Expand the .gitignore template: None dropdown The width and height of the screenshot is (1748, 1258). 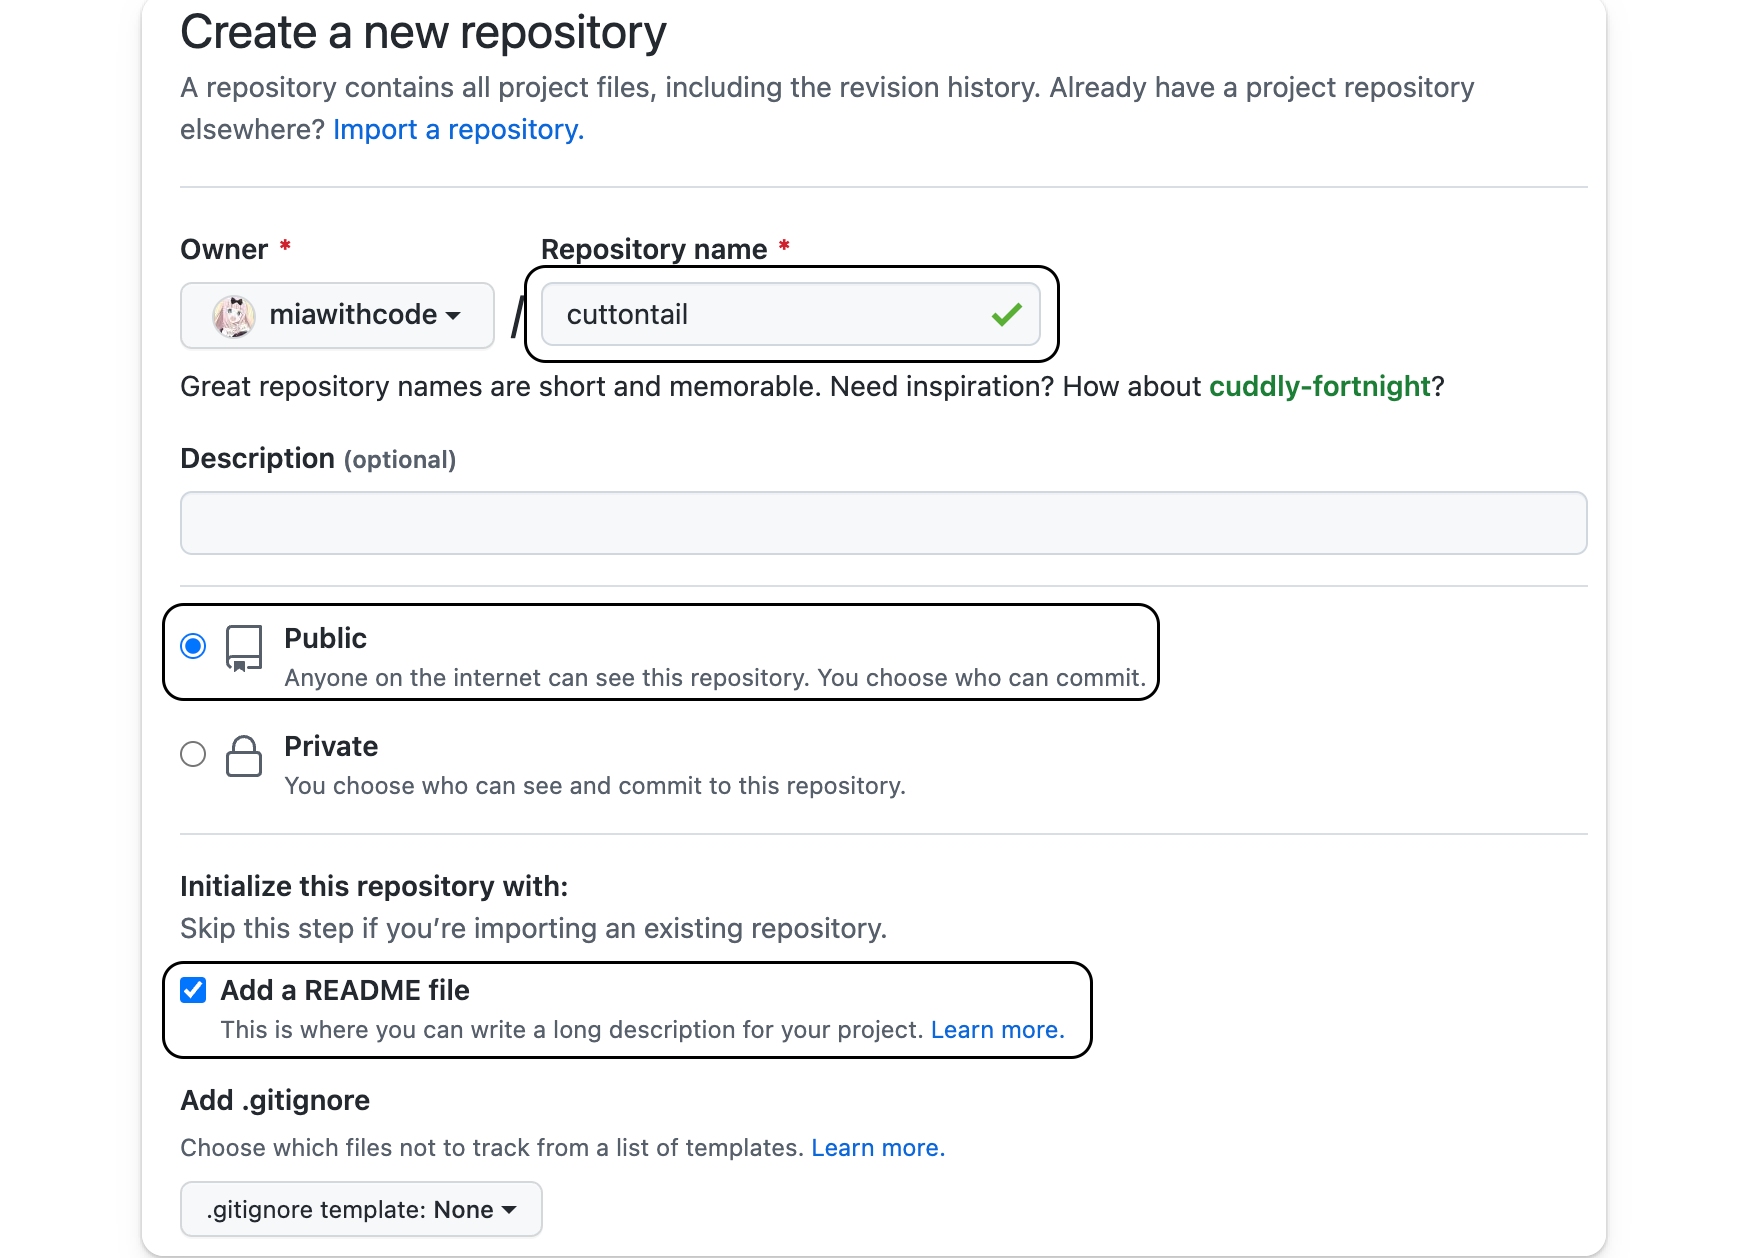click(361, 1209)
